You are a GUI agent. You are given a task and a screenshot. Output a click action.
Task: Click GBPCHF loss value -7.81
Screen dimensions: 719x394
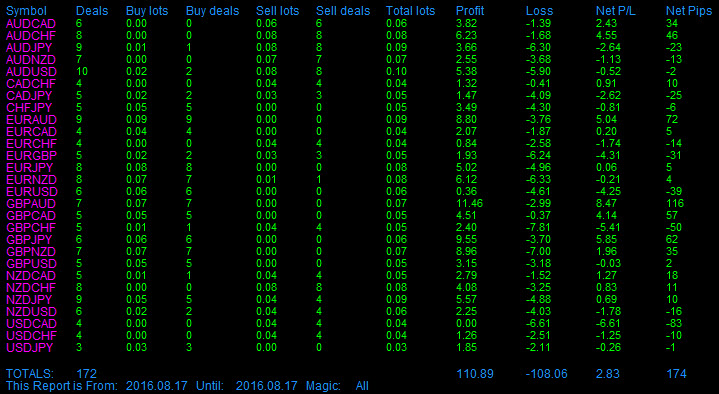(x=538, y=228)
